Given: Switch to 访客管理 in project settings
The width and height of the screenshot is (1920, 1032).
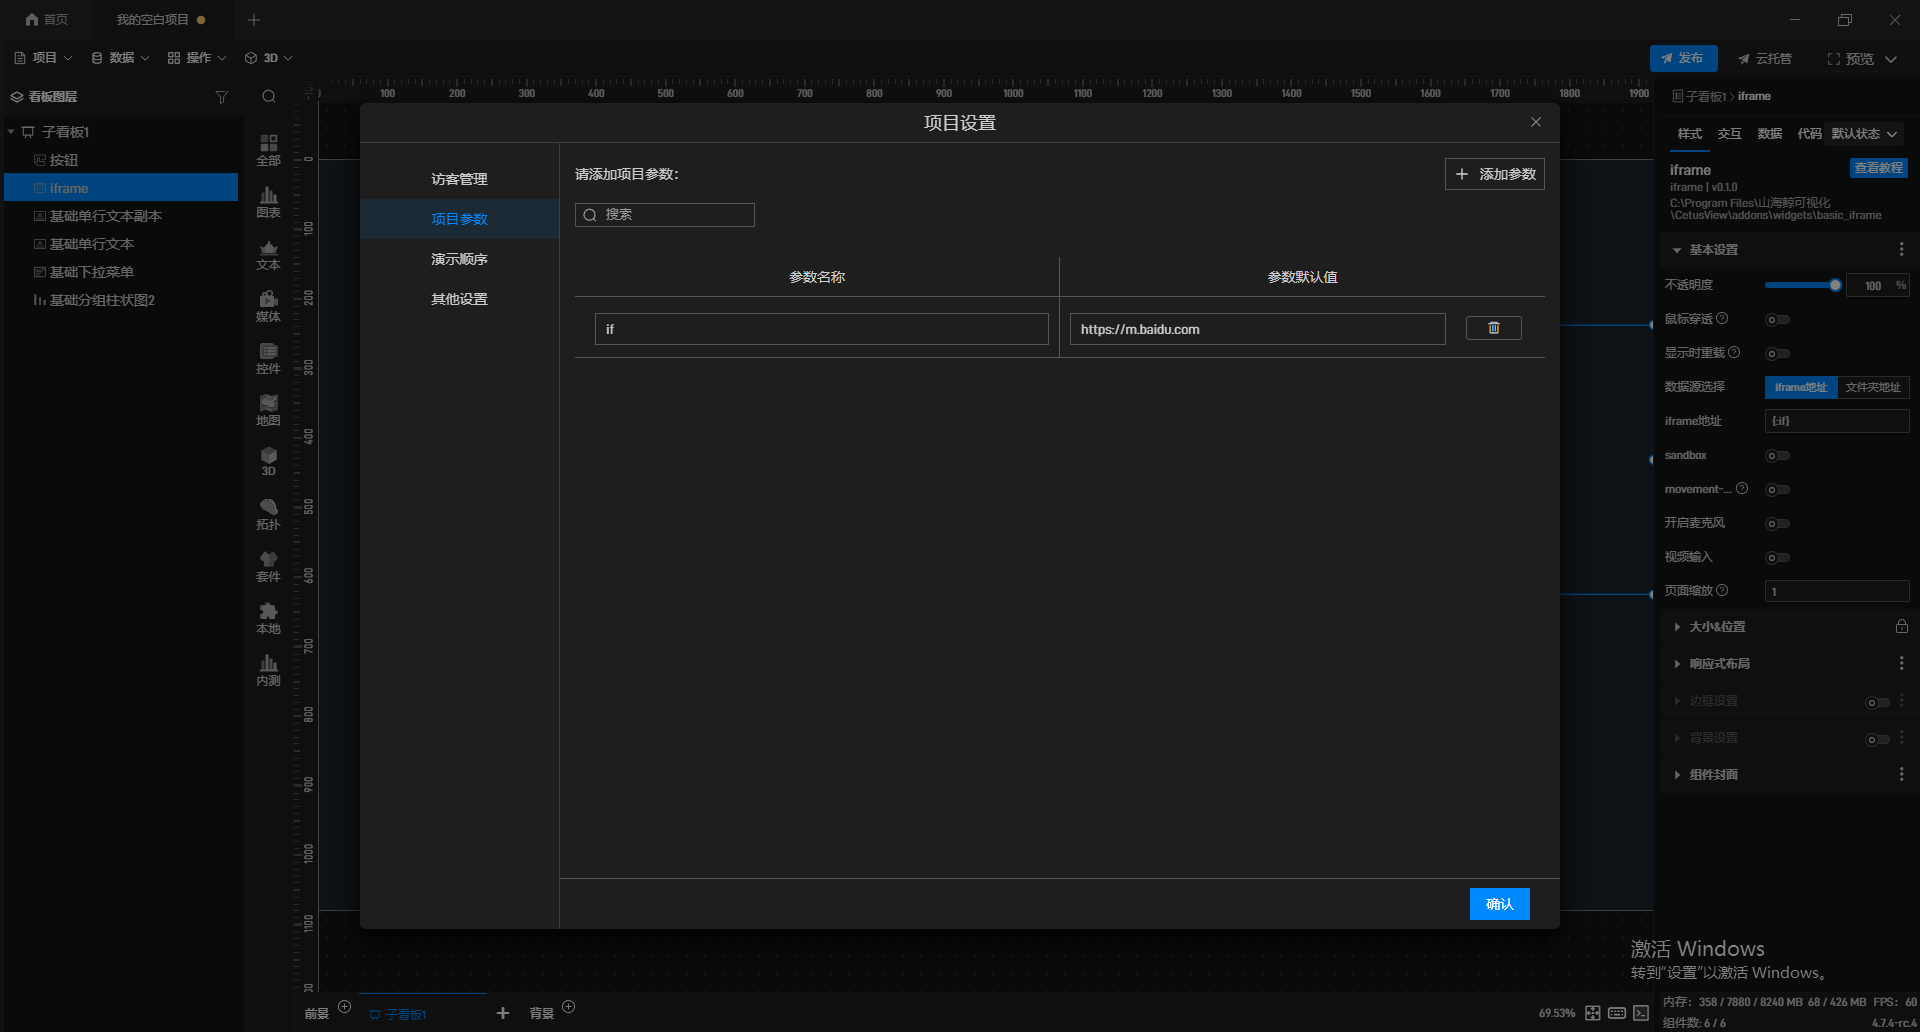Looking at the screenshot, I should pos(459,179).
